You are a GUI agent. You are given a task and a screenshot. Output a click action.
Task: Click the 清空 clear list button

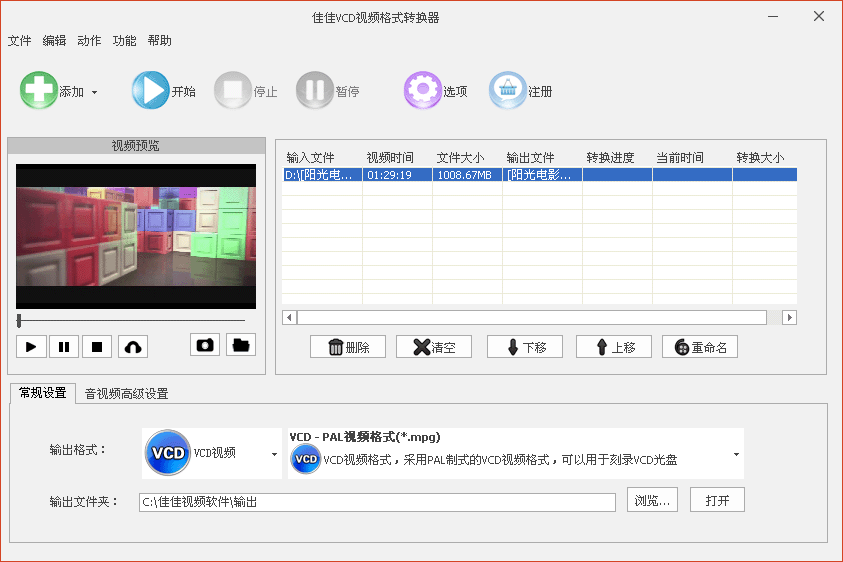[434, 347]
